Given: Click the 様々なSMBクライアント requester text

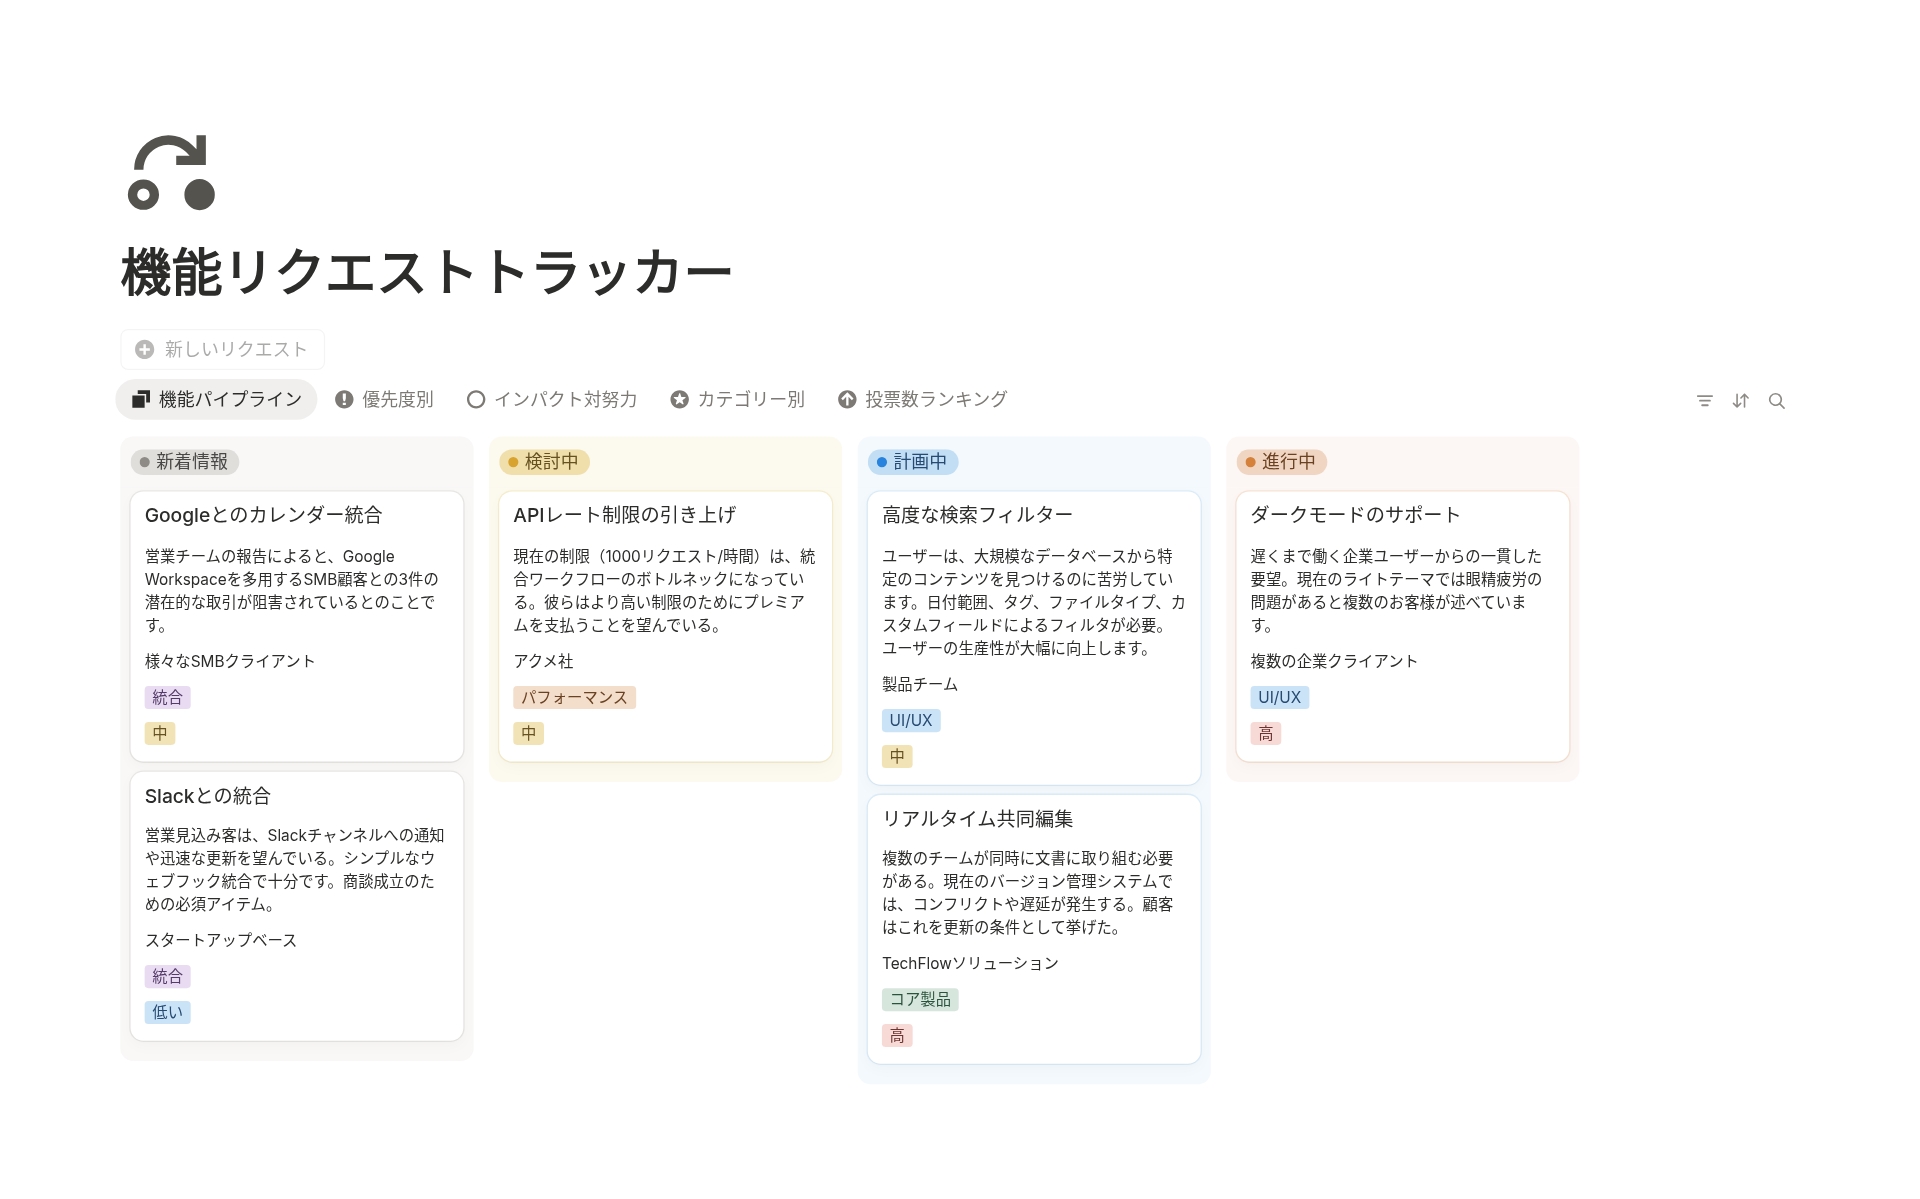Looking at the screenshot, I should tap(230, 661).
